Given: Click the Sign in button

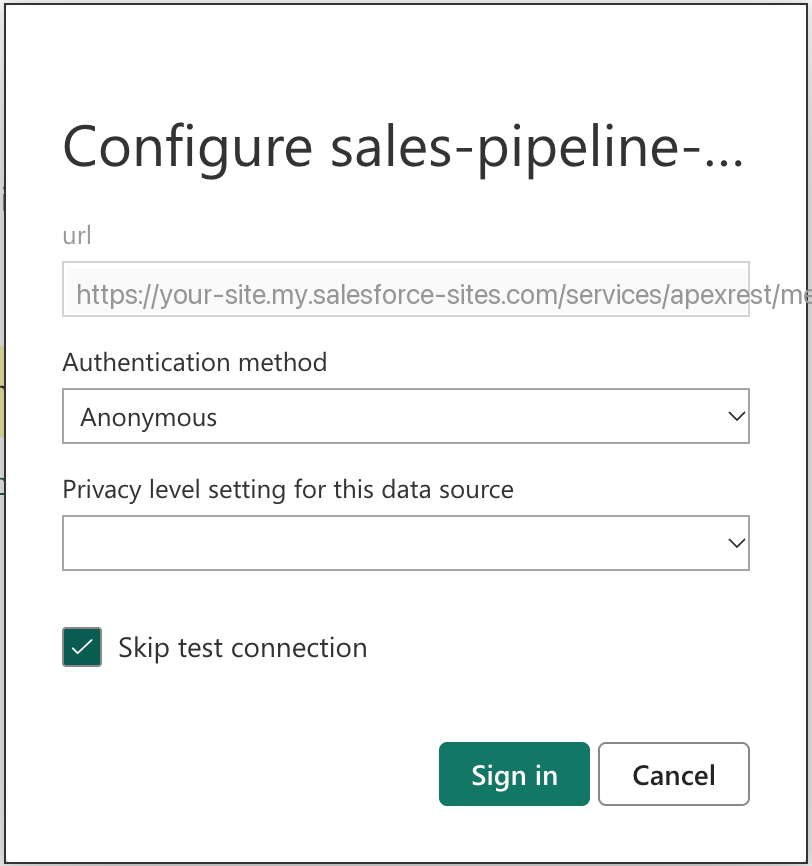Looking at the screenshot, I should [514, 774].
